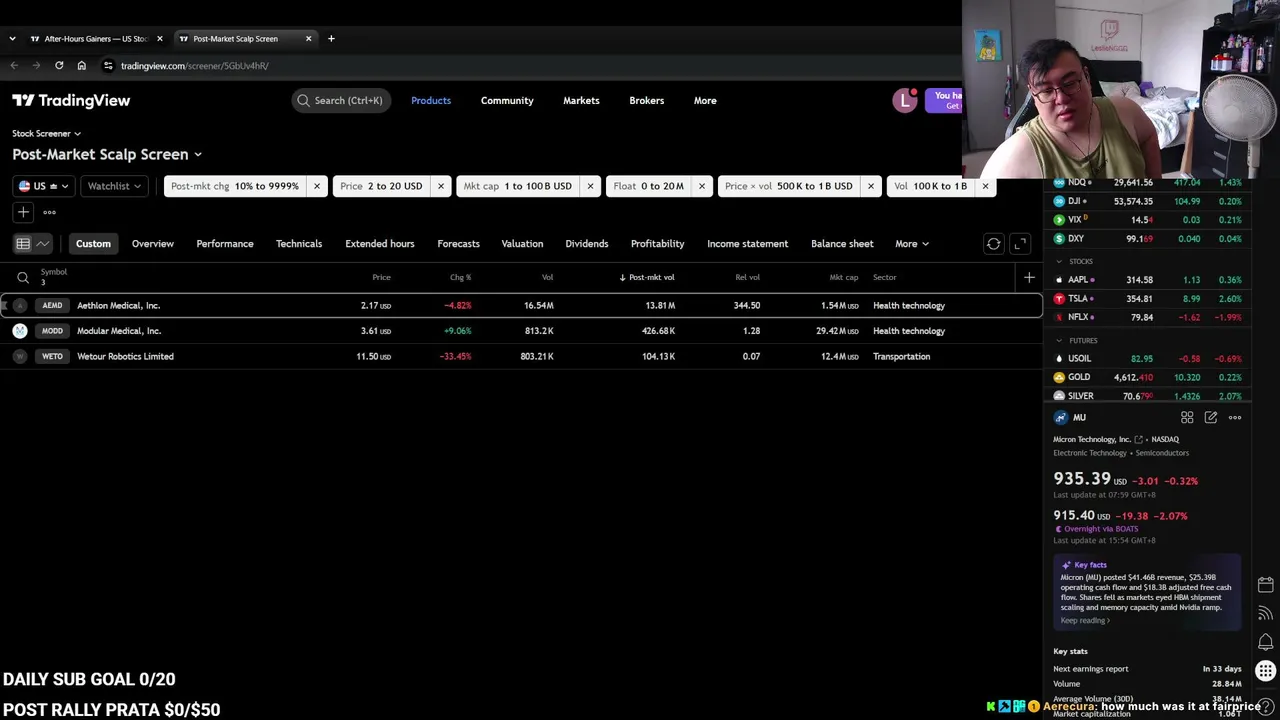The height and width of the screenshot is (720, 1280).
Task: Open the More column sets dropdown
Action: 912,244
